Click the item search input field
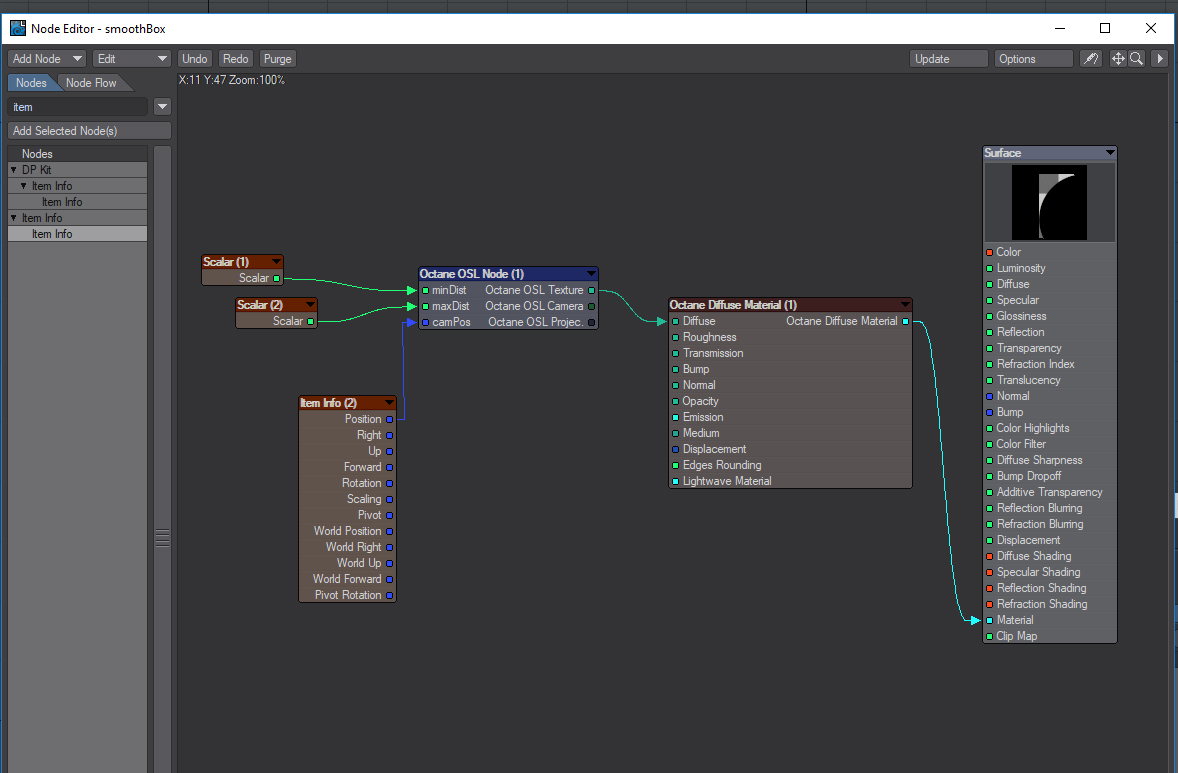The width and height of the screenshot is (1178, 773). (x=77, y=107)
